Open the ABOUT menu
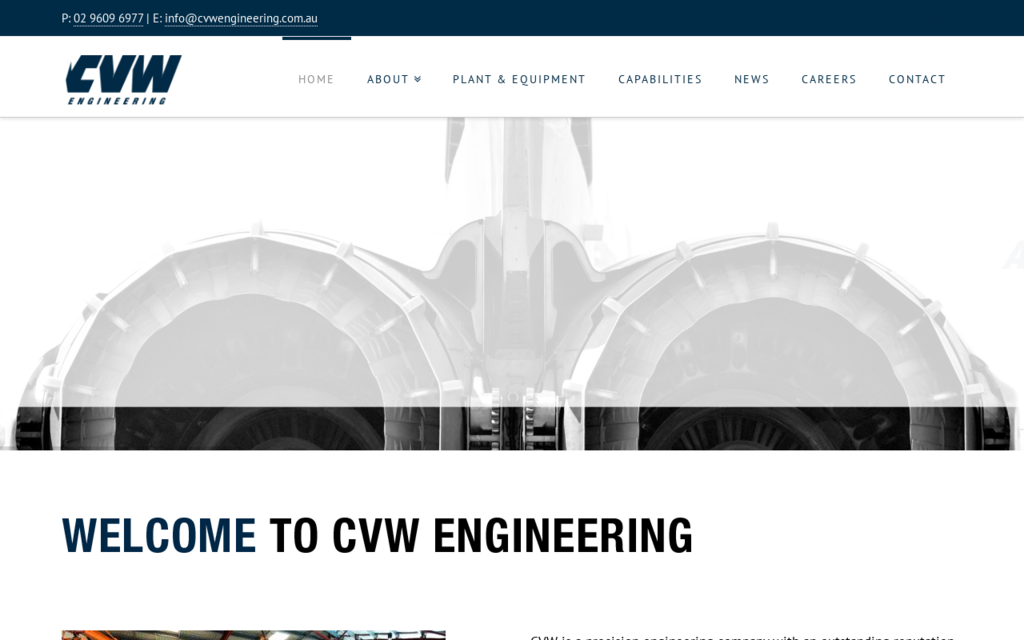1024x640 pixels. point(388,79)
